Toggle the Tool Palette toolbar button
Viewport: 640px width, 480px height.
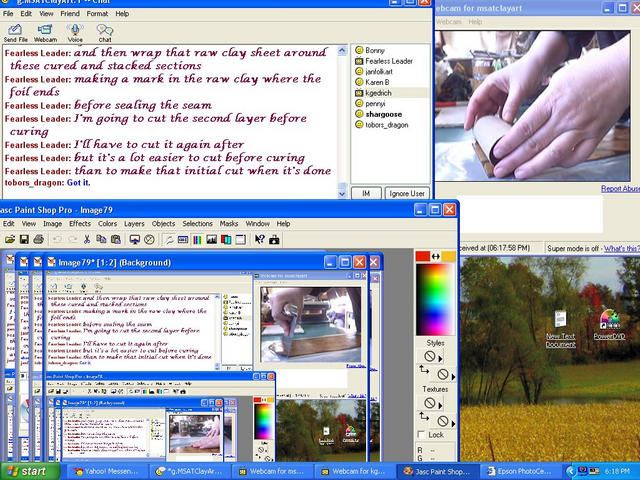click(x=169, y=240)
